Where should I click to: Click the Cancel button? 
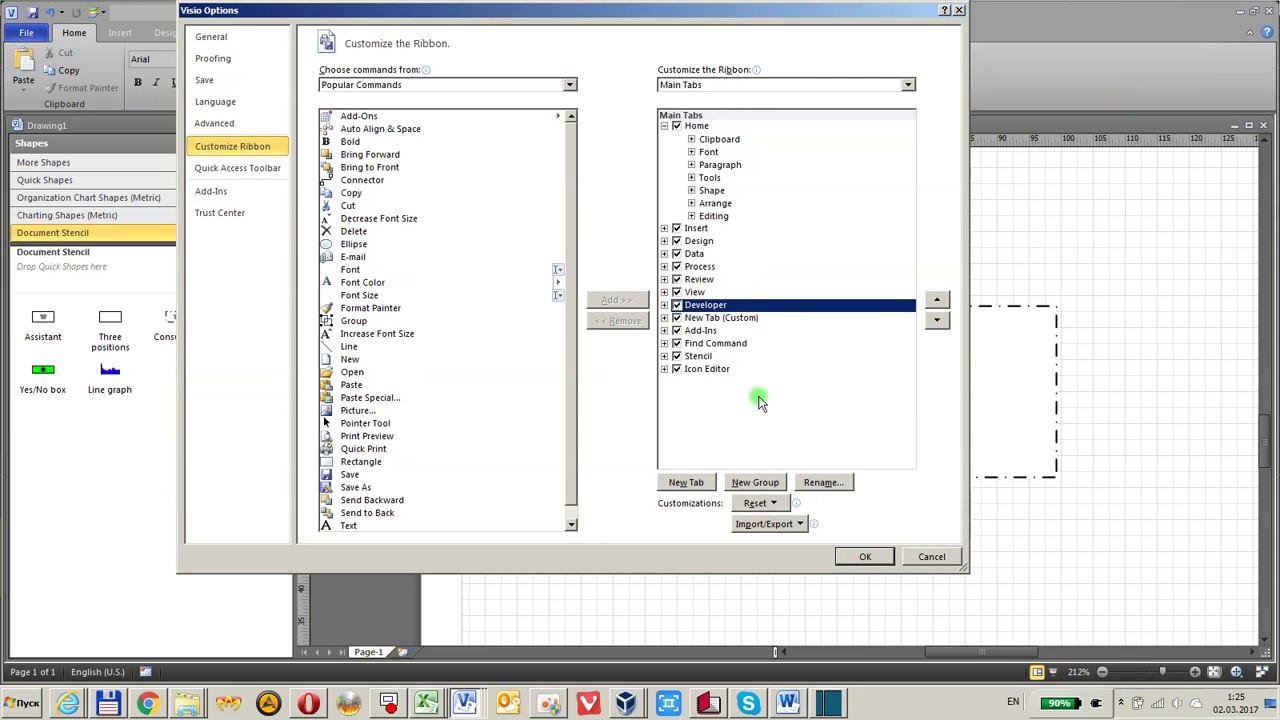click(x=931, y=557)
